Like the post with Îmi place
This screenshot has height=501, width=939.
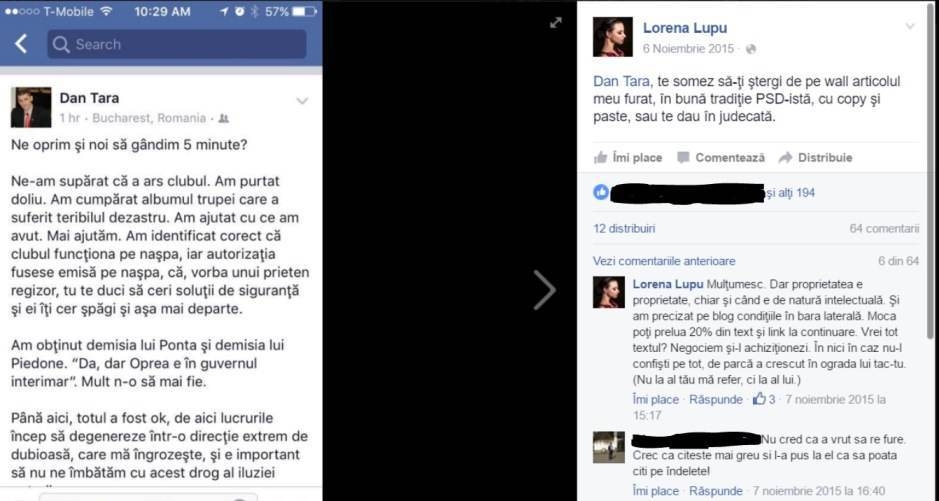coord(628,157)
